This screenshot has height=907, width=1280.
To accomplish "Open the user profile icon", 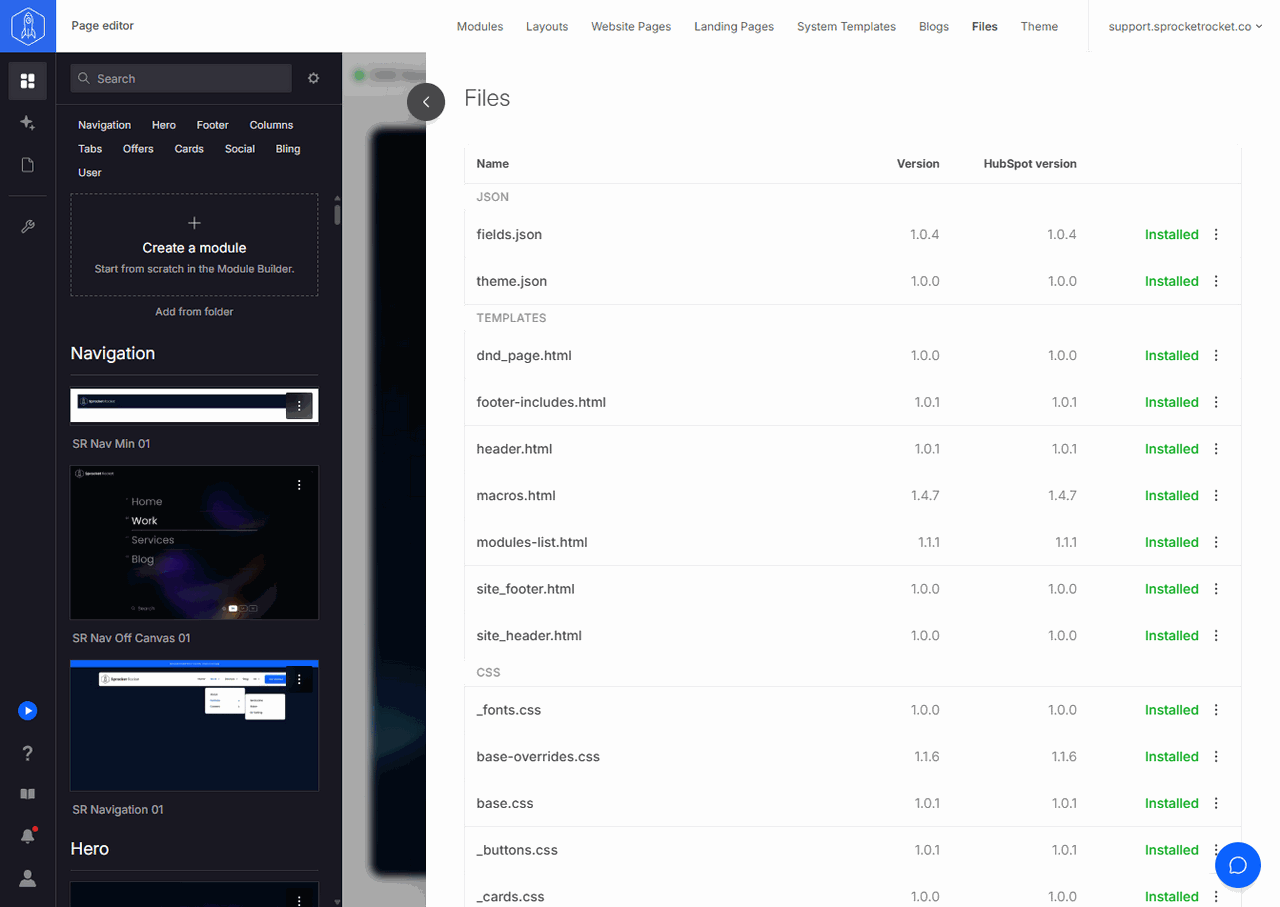I will tap(28, 878).
